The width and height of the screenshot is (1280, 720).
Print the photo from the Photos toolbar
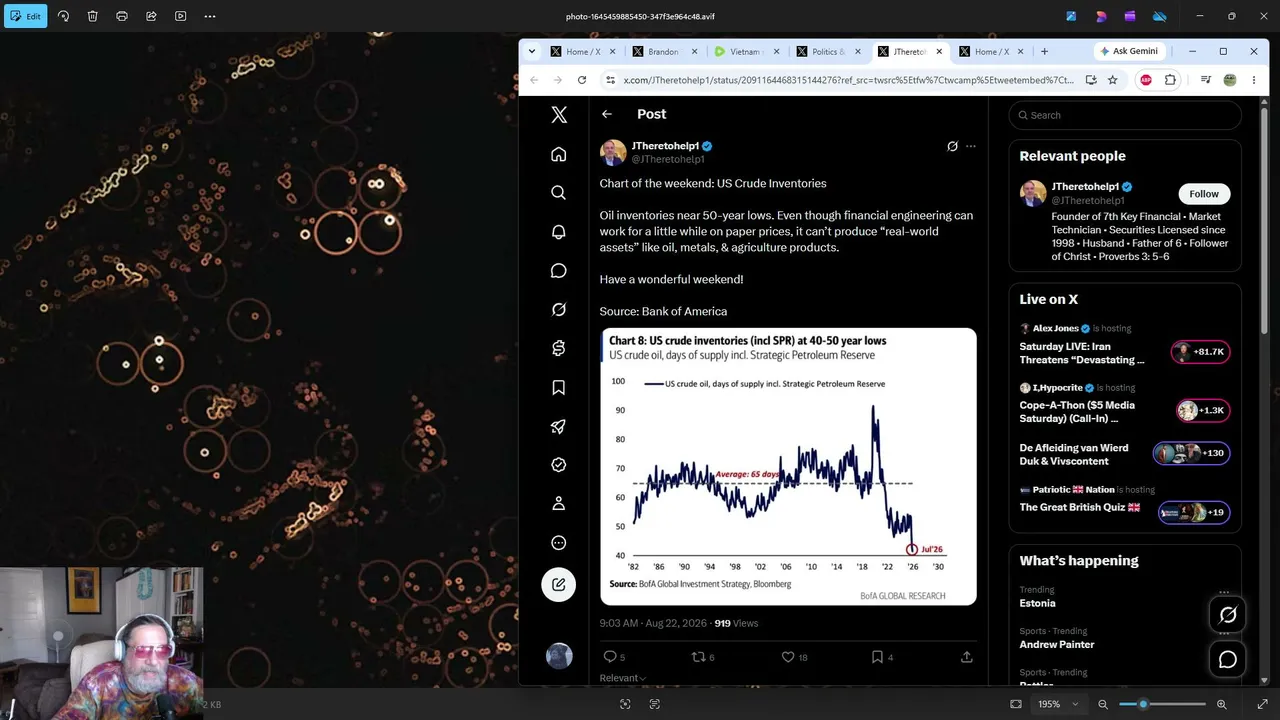click(x=122, y=16)
